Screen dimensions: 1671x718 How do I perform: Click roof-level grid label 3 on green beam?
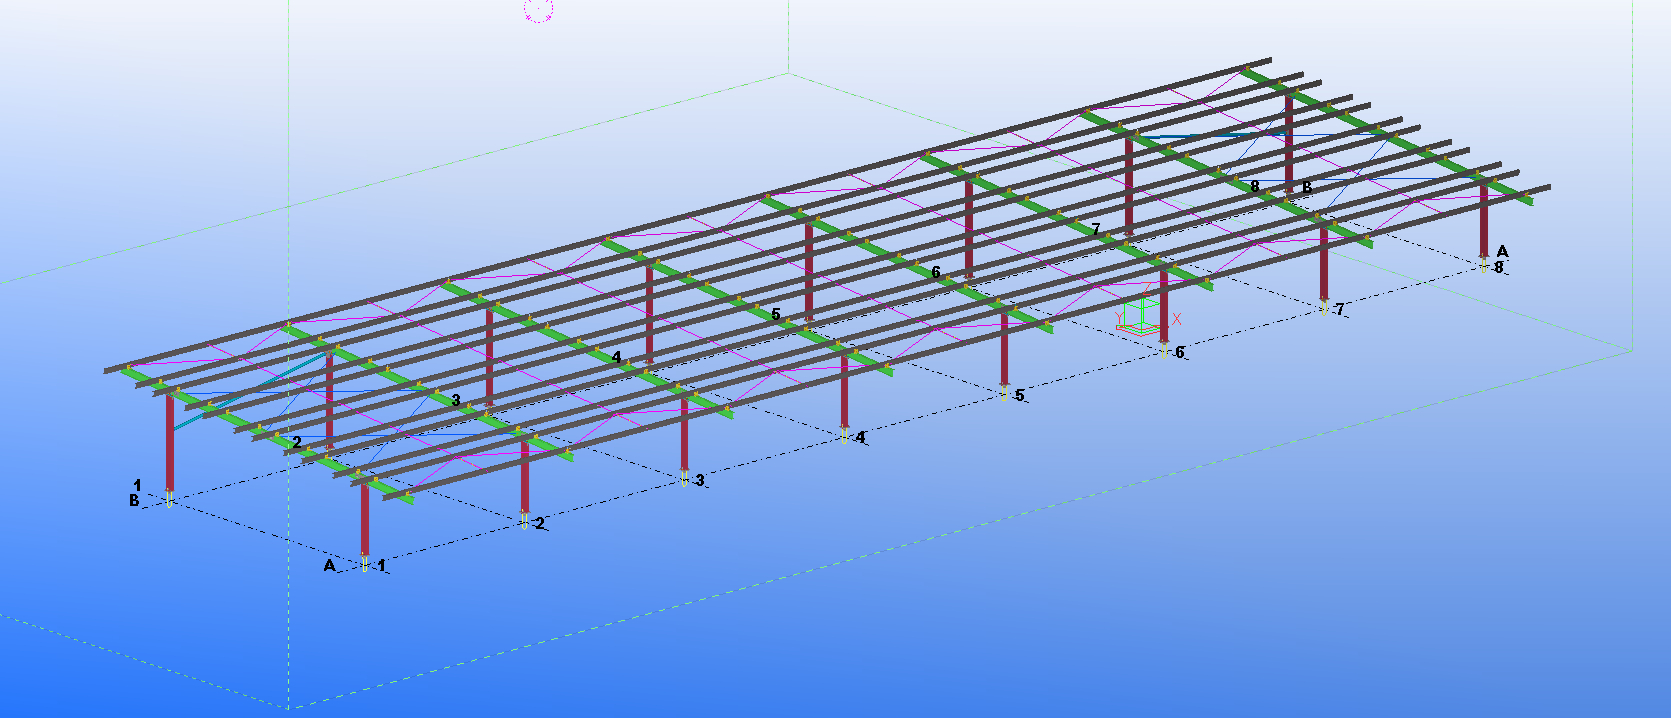click(456, 400)
